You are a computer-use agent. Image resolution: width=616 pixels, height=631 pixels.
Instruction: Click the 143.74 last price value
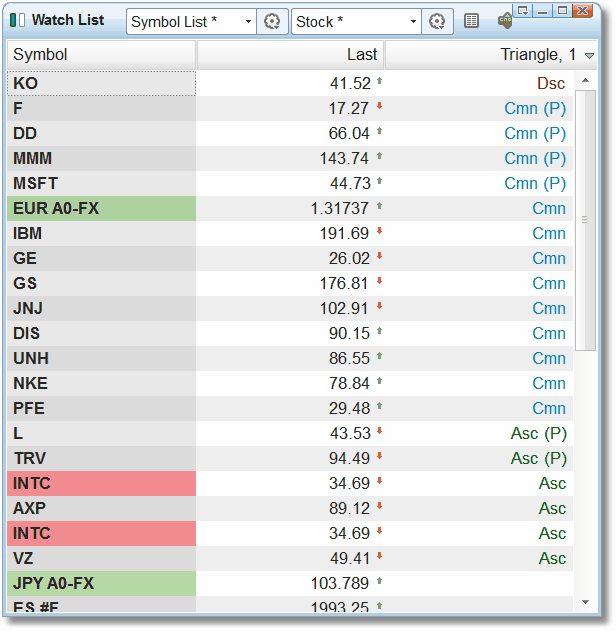344,159
